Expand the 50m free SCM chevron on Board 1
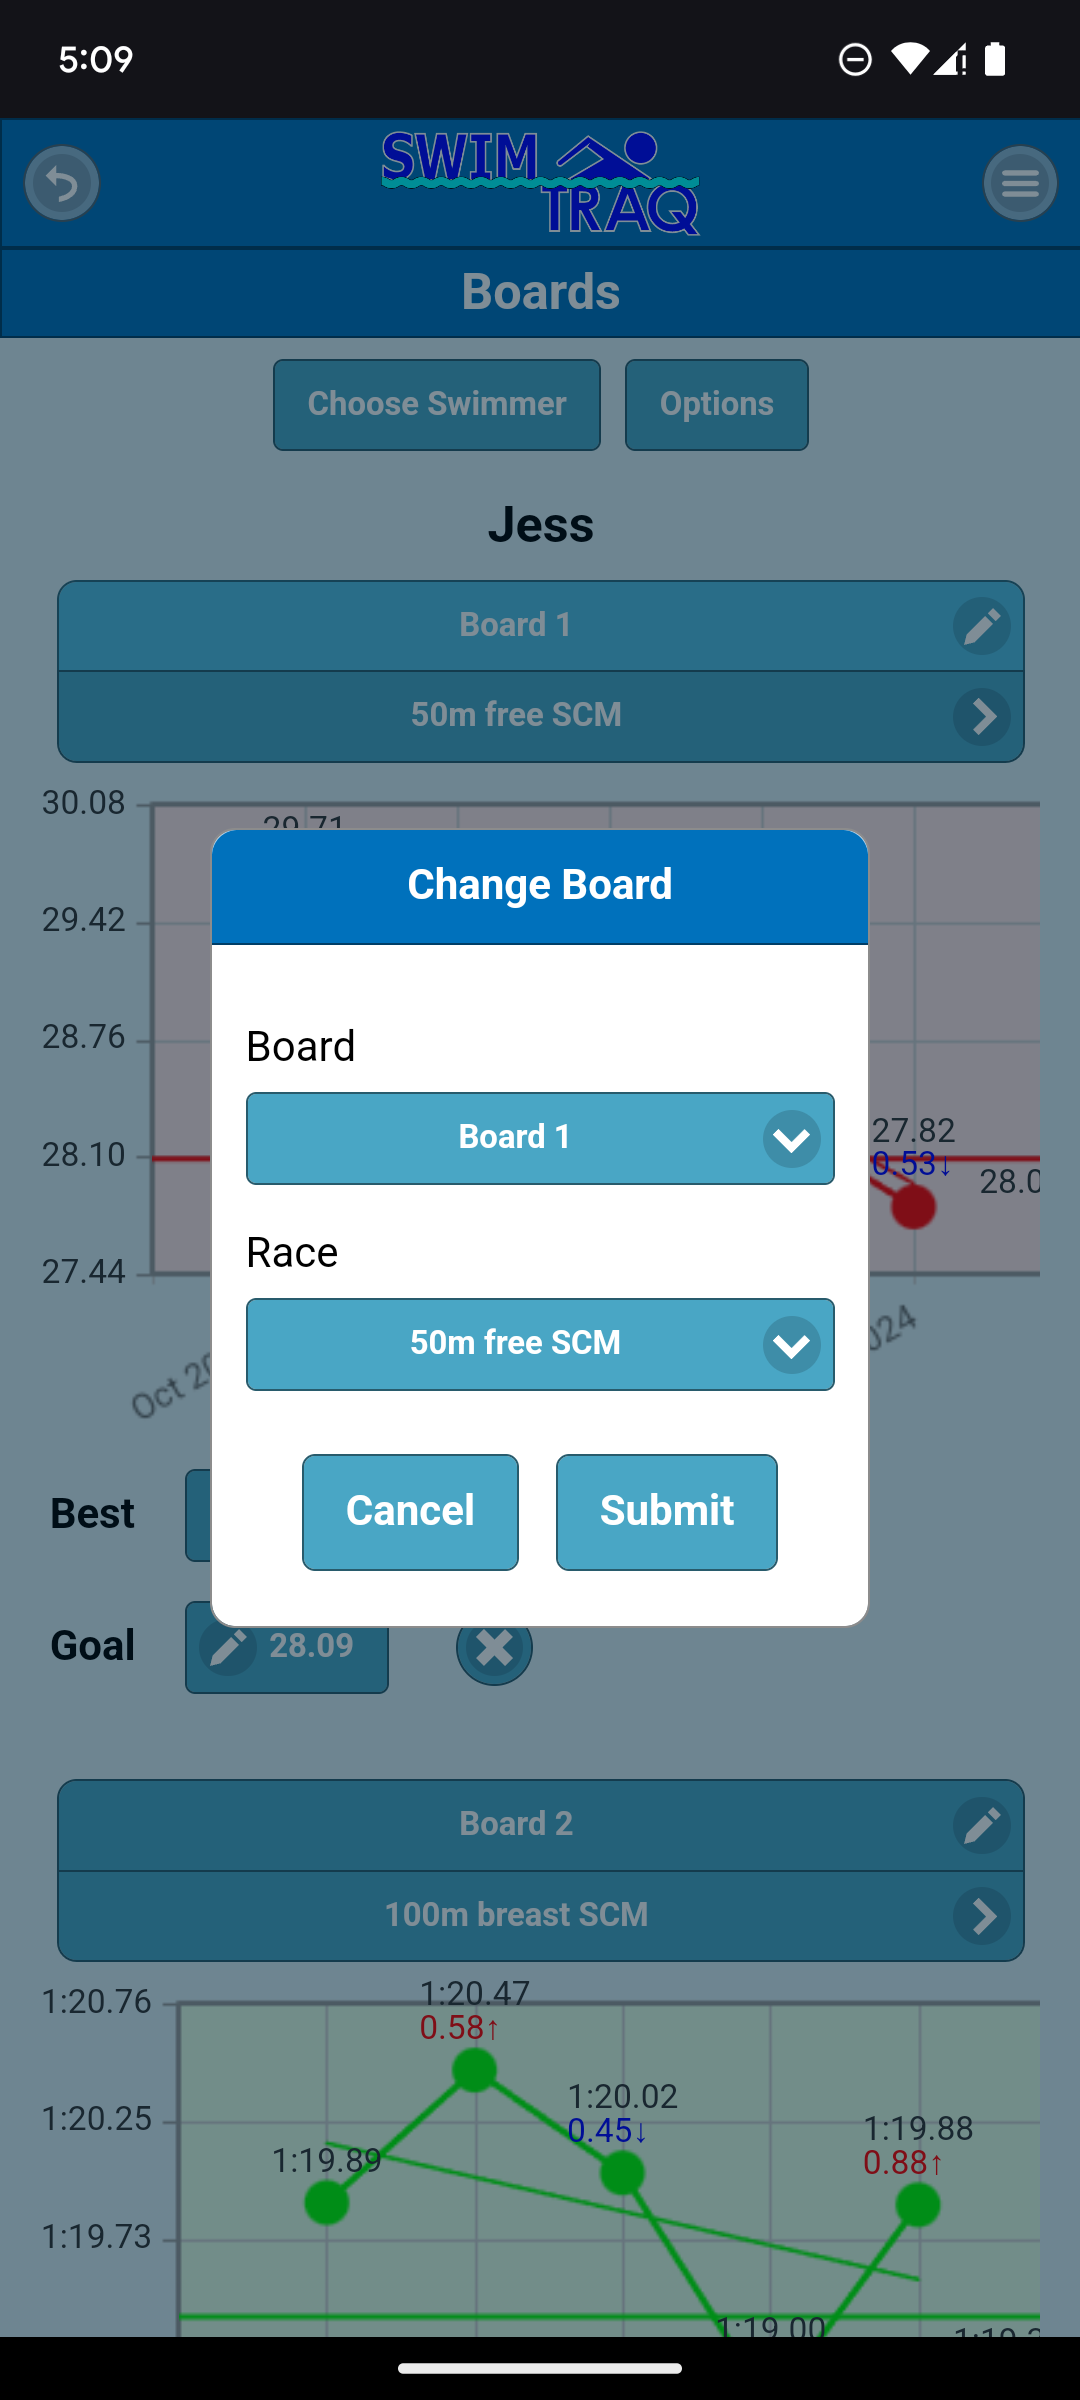The height and width of the screenshot is (2400, 1080). click(982, 716)
